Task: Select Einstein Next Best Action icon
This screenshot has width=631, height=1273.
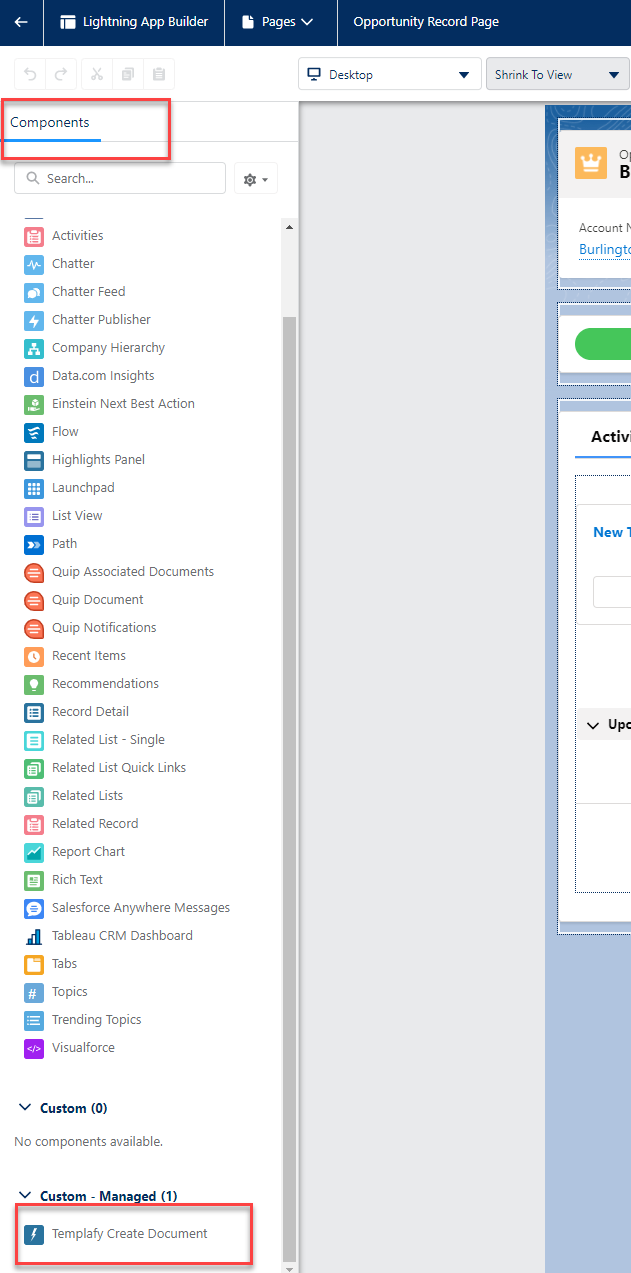Action: (34, 404)
